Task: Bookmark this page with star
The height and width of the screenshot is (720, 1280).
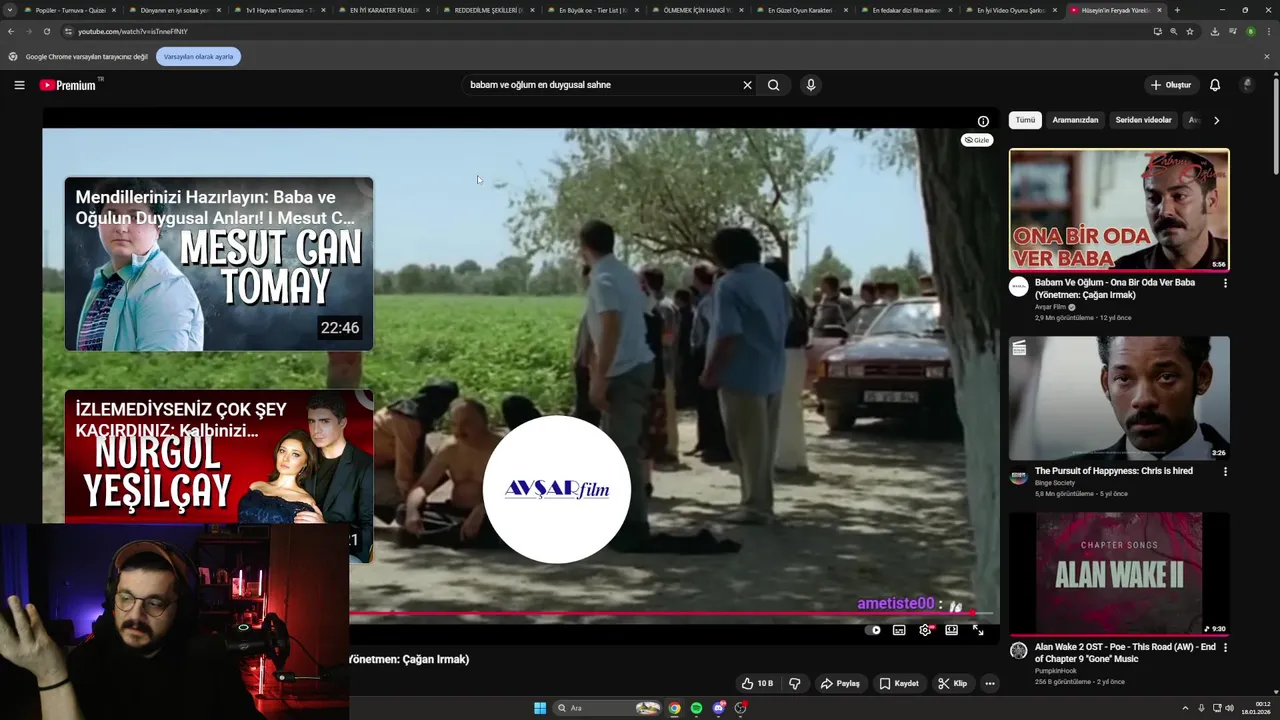Action: [1190, 31]
